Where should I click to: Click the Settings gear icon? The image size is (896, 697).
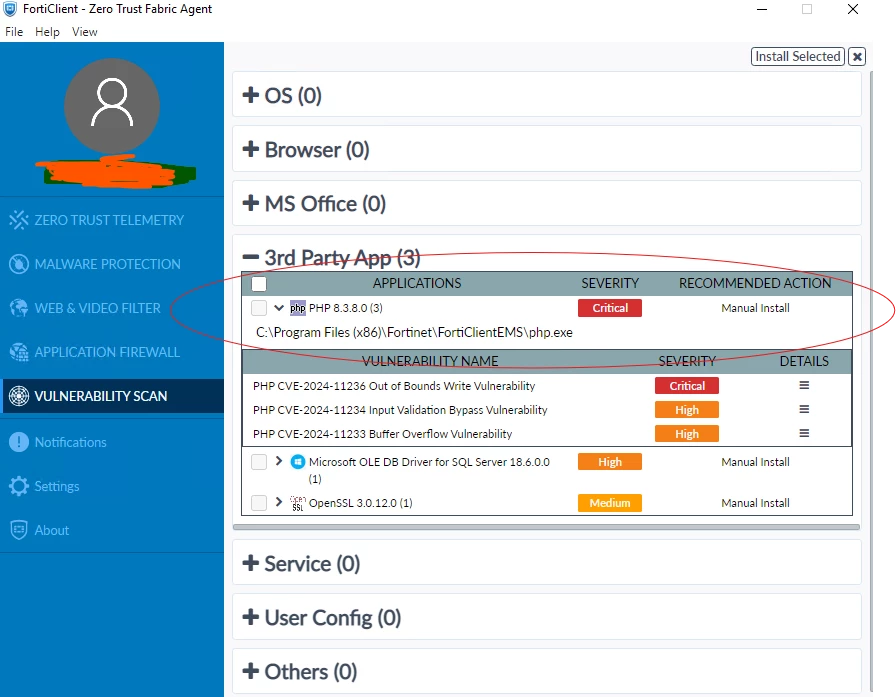click(19, 486)
